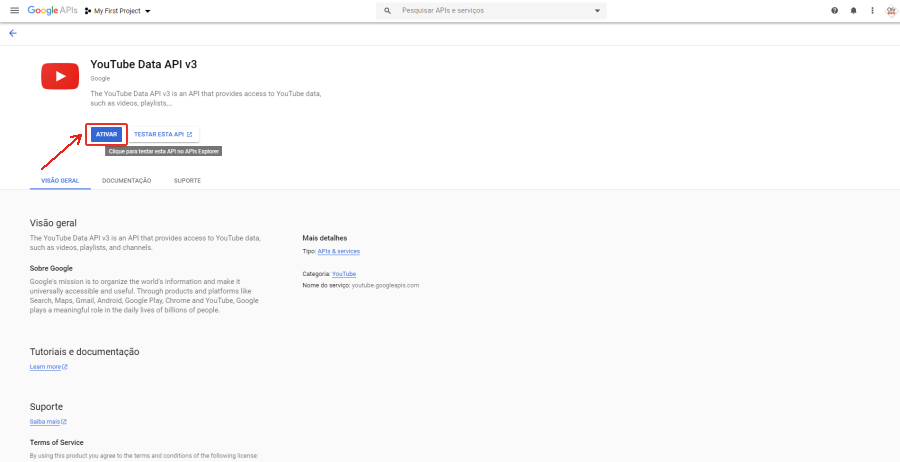Image resolution: width=900 pixels, height=462 pixels.
Task: Click the Suporte section heading
Action: click(46, 407)
